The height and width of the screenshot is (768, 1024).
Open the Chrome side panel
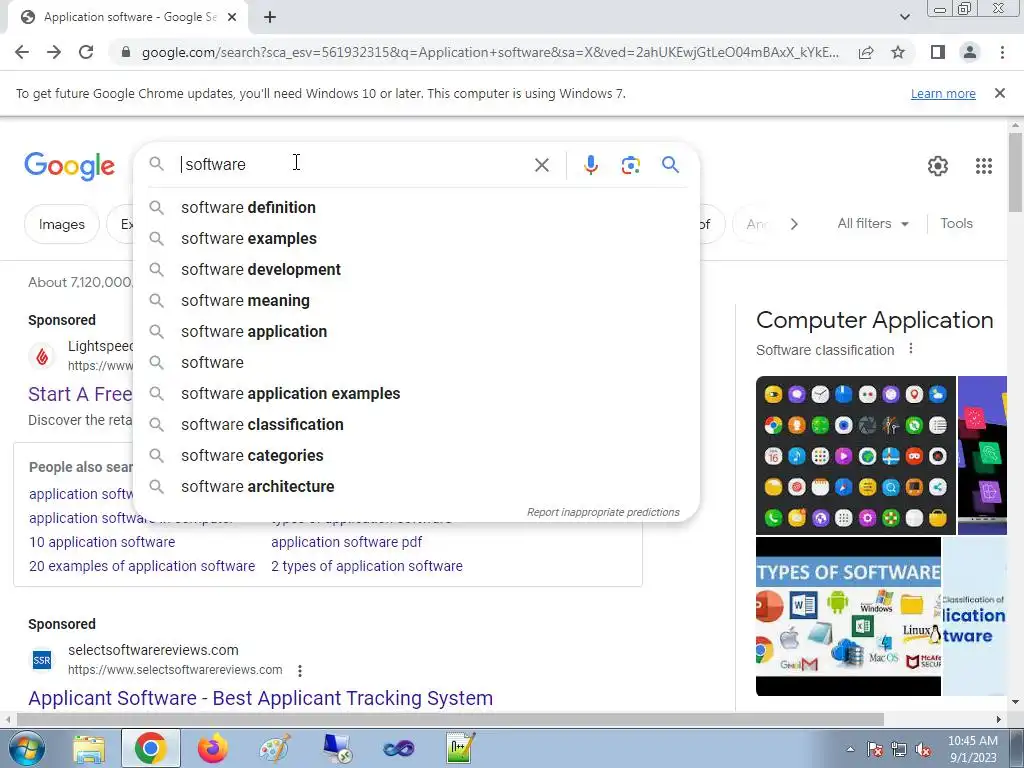tap(938, 52)
